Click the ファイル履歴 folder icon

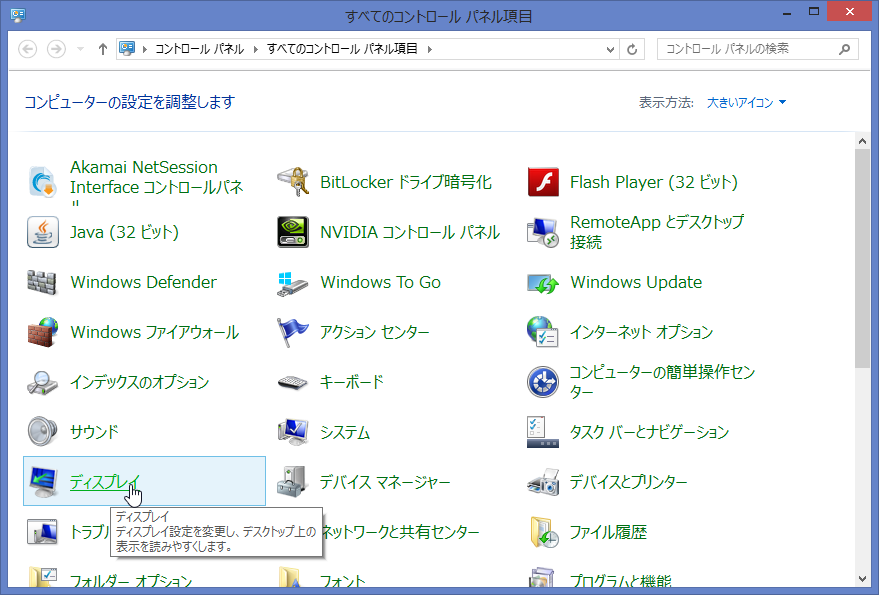[x=543, y=532]
